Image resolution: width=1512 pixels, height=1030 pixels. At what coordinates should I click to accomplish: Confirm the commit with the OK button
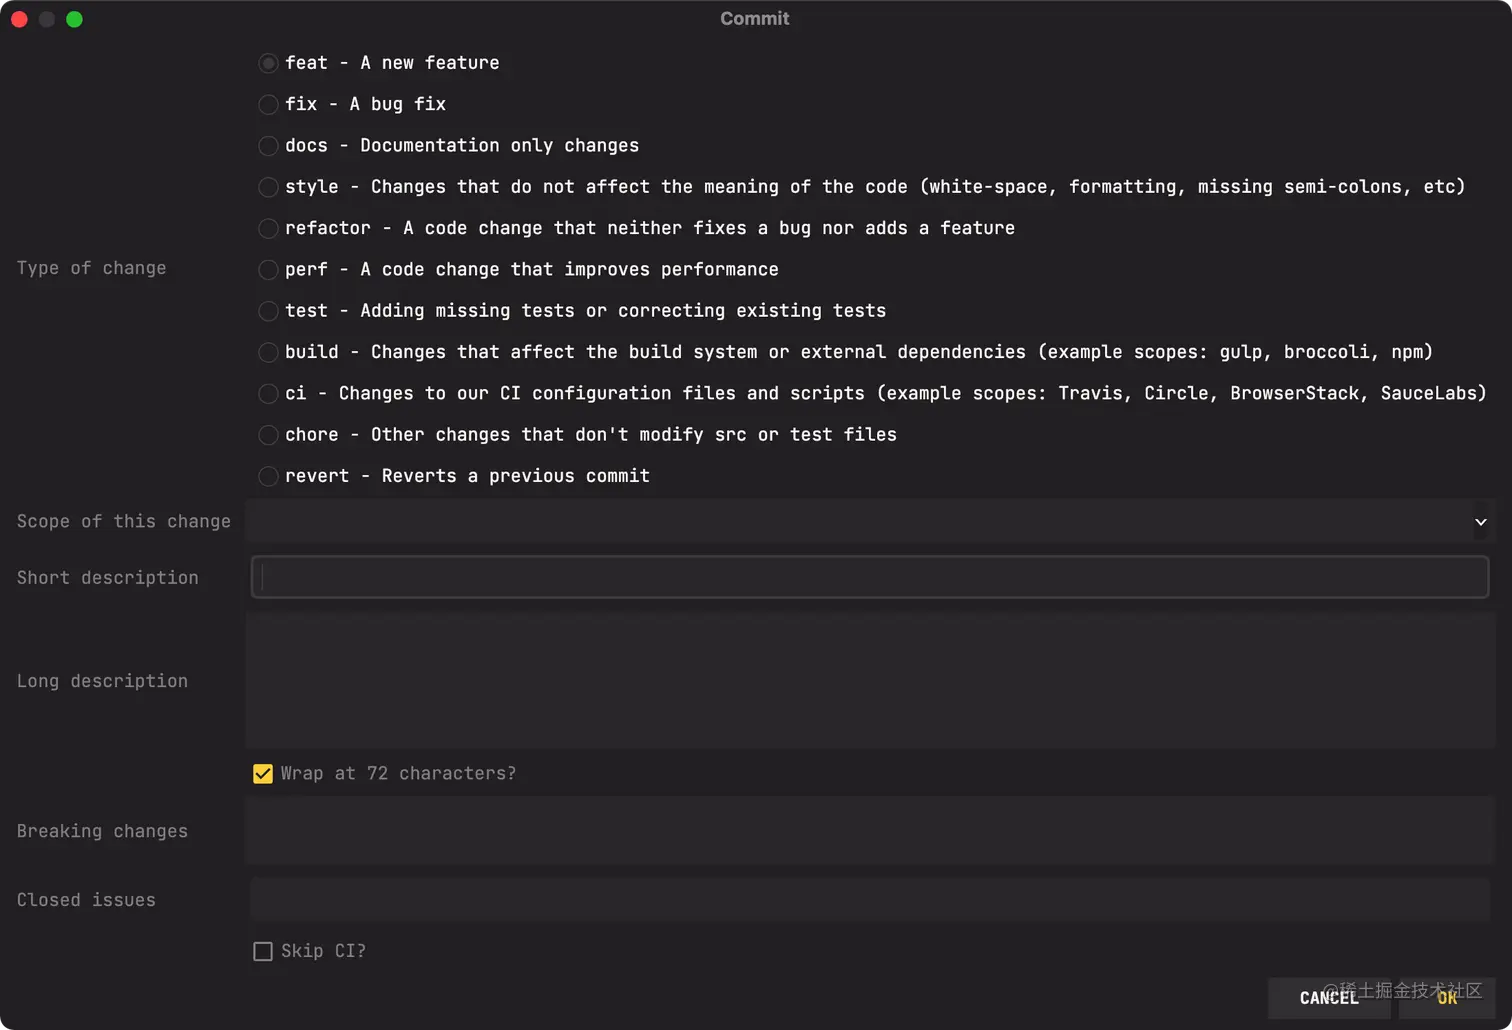coord(1447,998)
